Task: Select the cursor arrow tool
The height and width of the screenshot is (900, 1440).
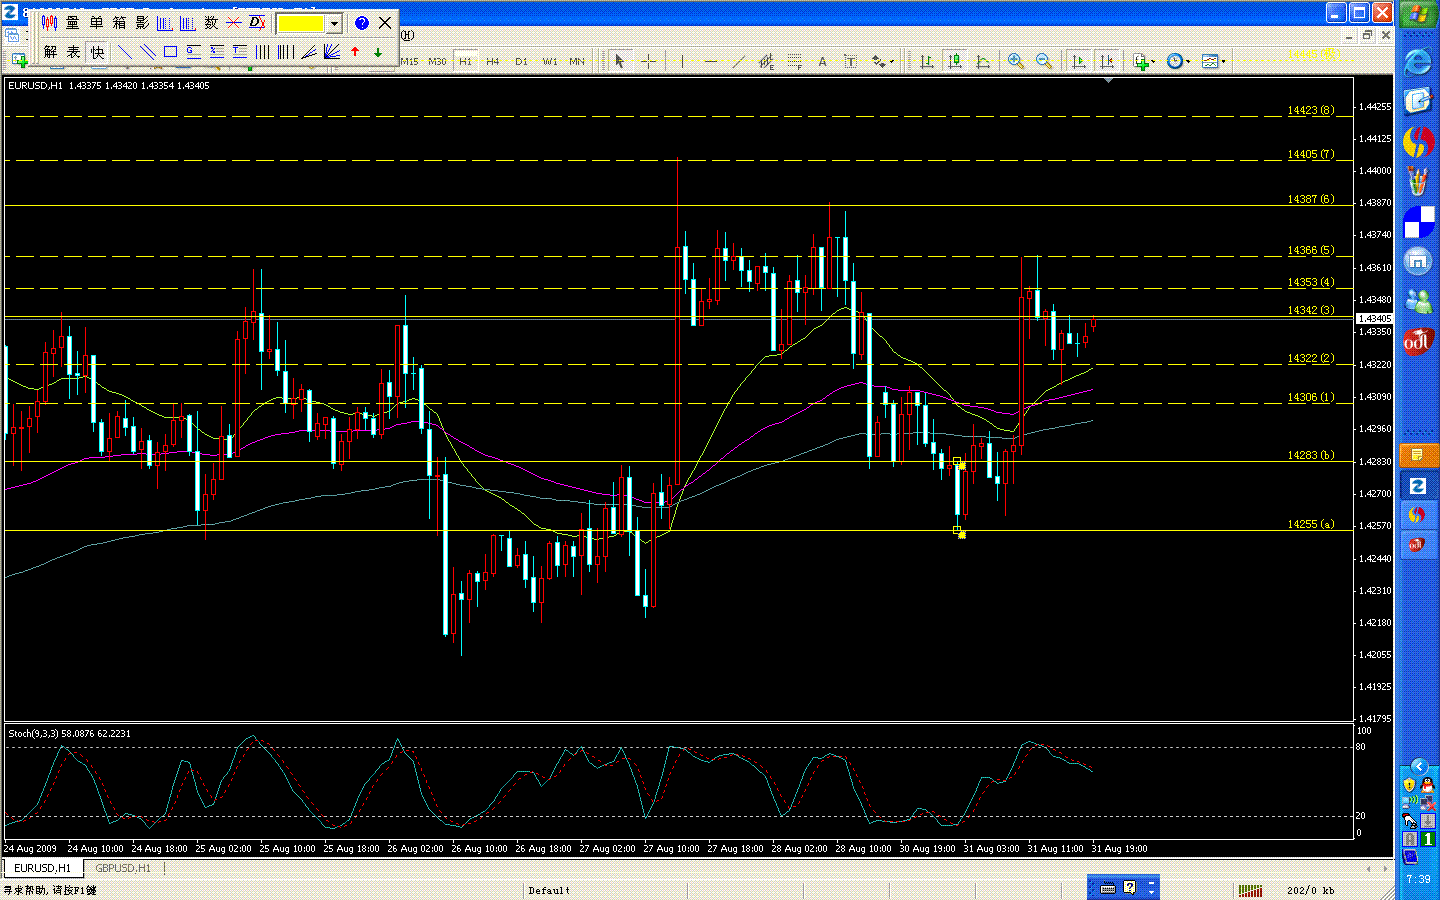Action: (620, 62)
